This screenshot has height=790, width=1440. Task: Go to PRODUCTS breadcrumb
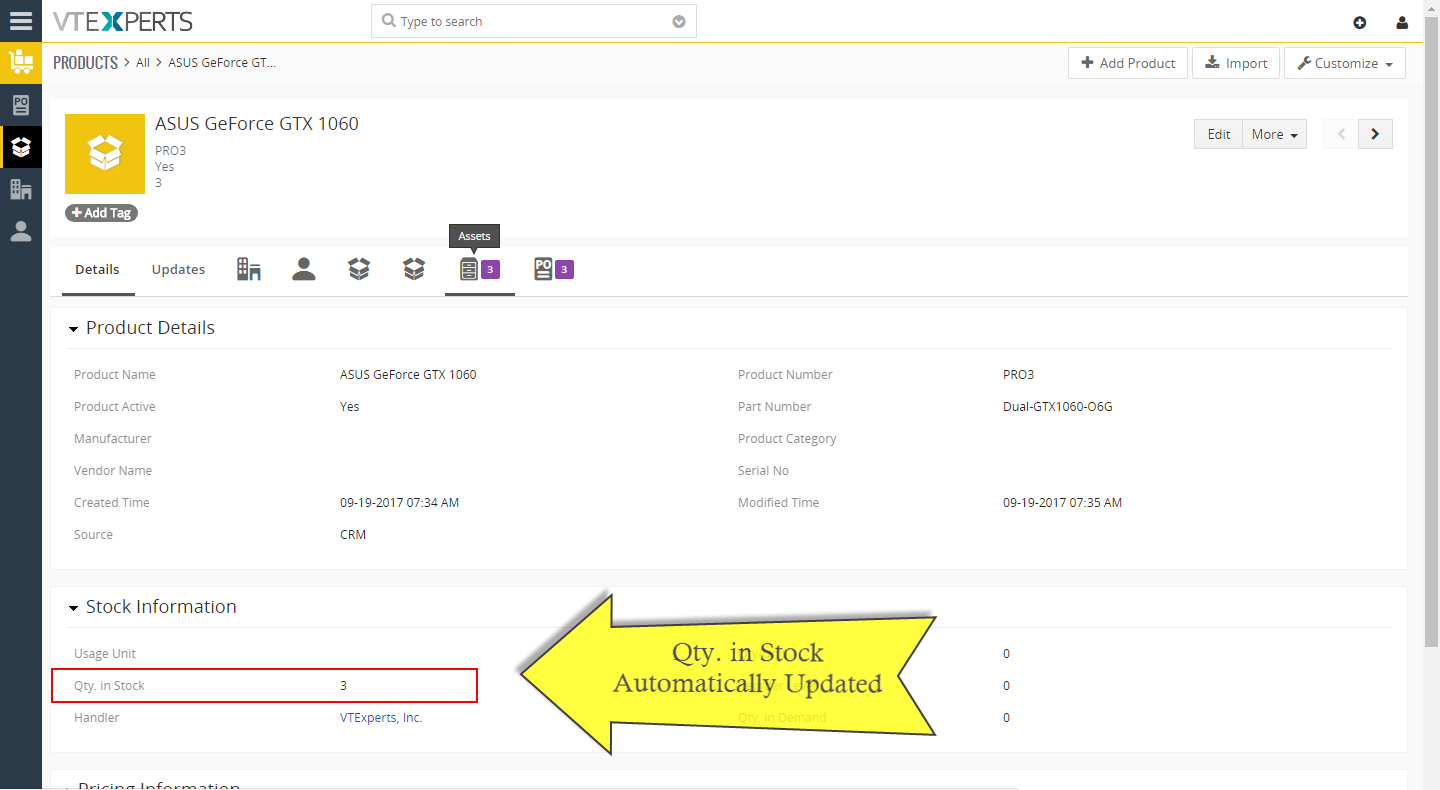click(86, 62)
